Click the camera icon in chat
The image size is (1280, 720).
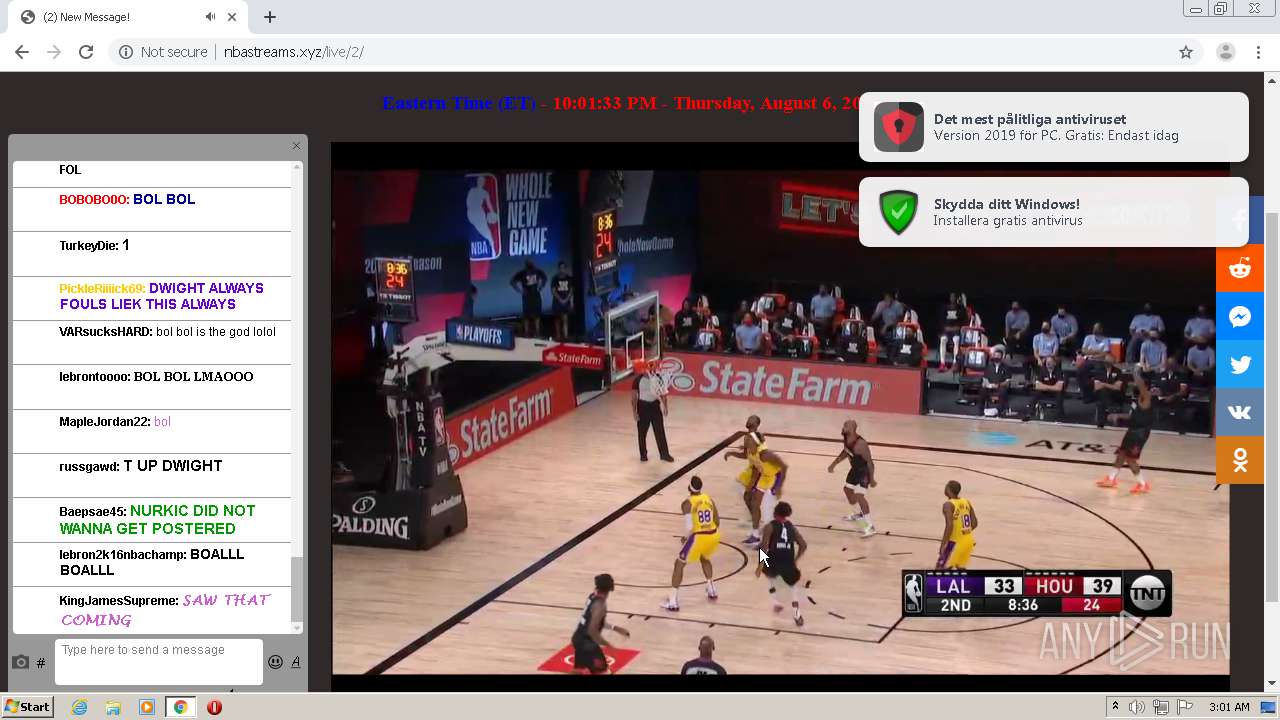[20, 662]
